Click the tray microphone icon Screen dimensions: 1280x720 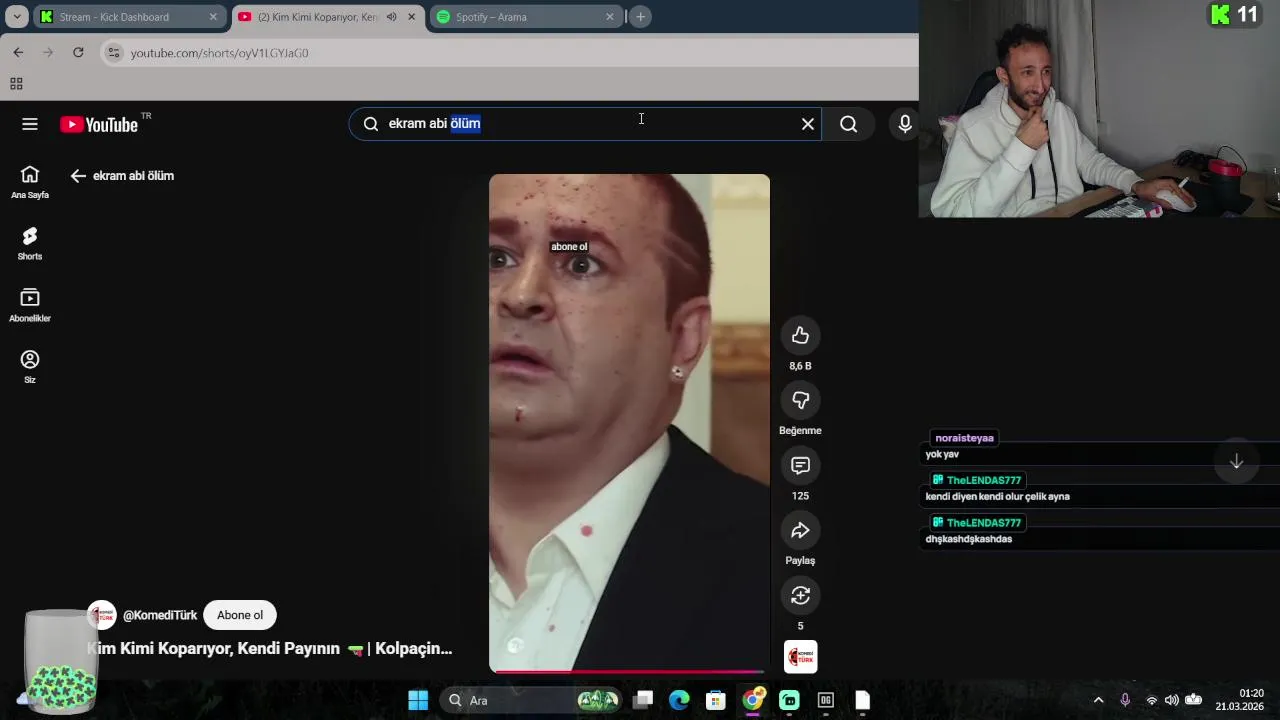1125,700
